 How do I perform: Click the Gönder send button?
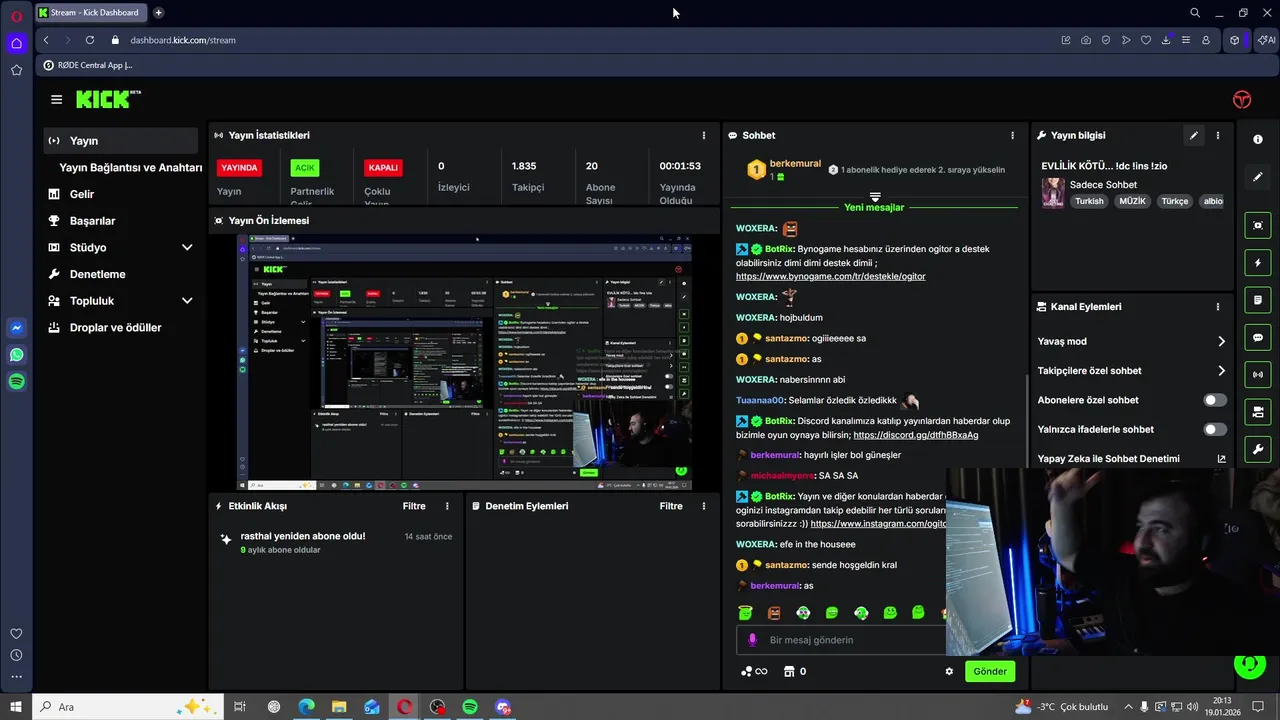pos(990,671)
